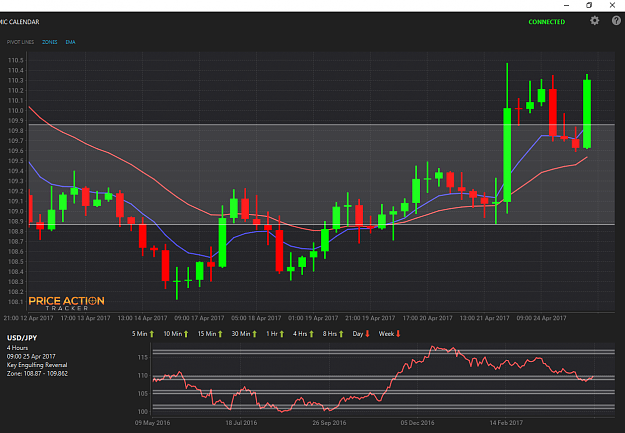This screenshot has height=433, width=625.
Task: Click the USD/JPY symbol label
Action: [x=22, y=338]
